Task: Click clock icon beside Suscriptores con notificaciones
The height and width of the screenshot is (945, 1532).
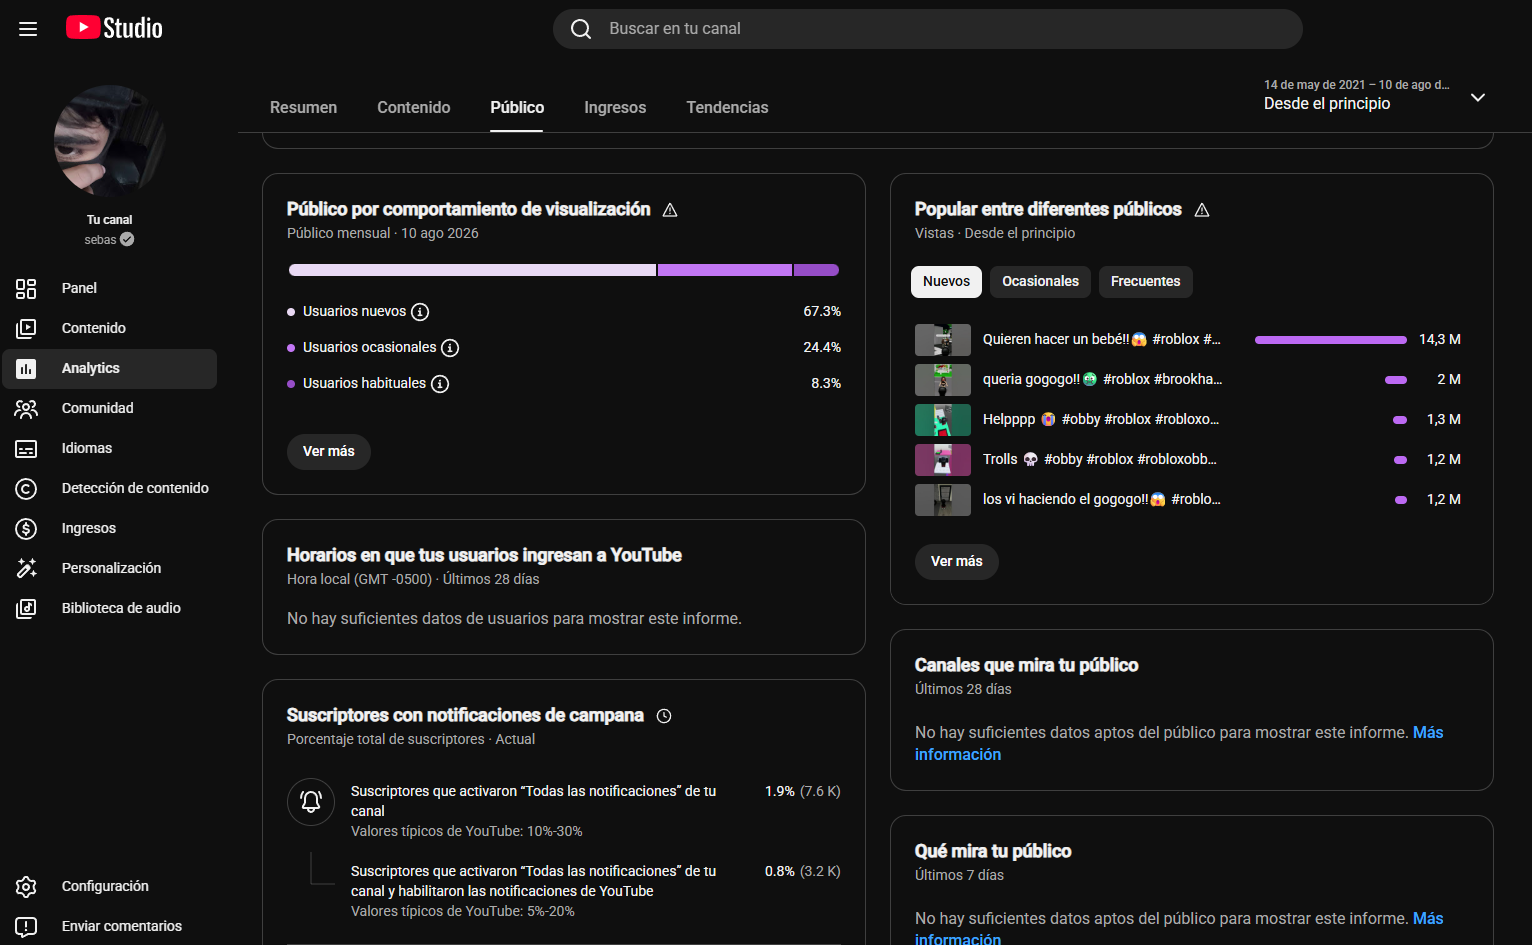Action: [x=664, y=716]
